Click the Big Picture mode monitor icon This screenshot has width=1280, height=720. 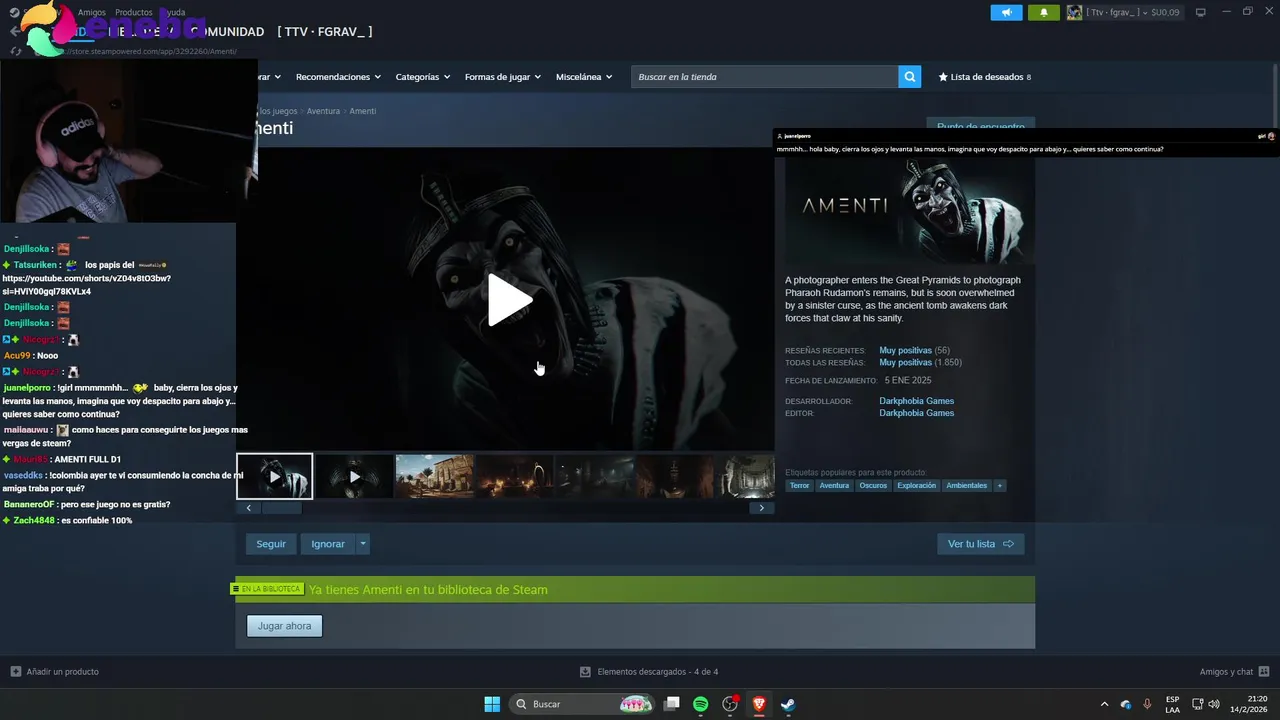[1201, 12]
